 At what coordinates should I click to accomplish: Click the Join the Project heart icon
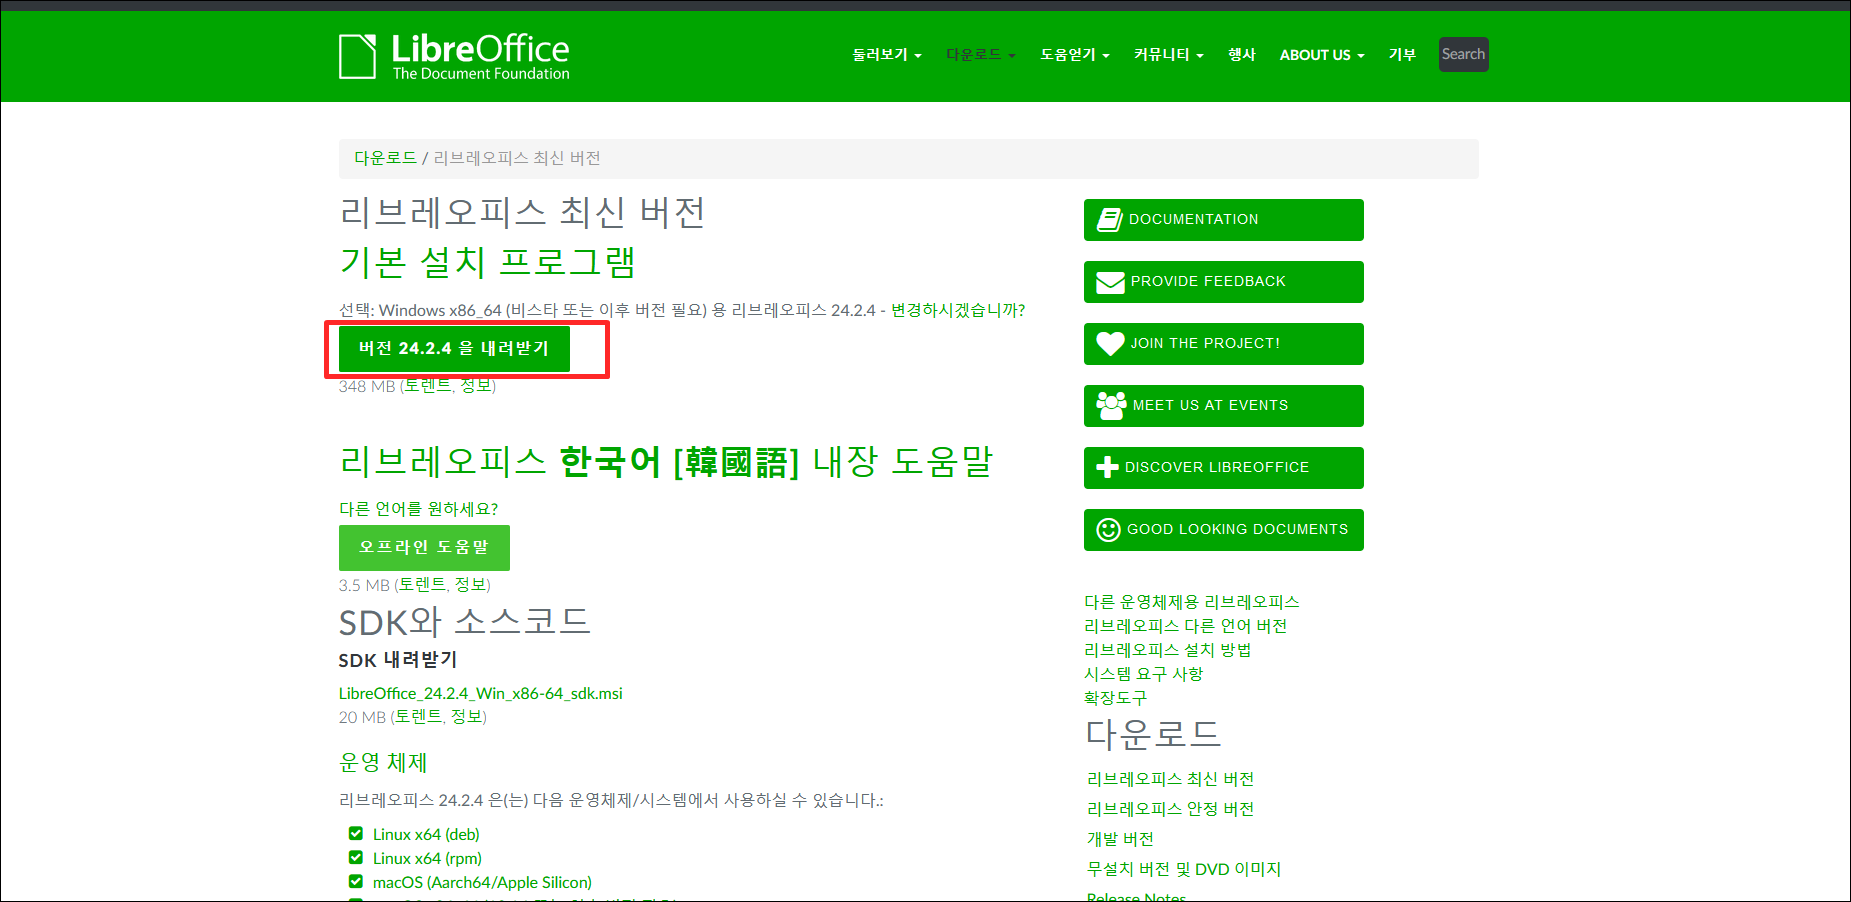[x=1110, y=344]
